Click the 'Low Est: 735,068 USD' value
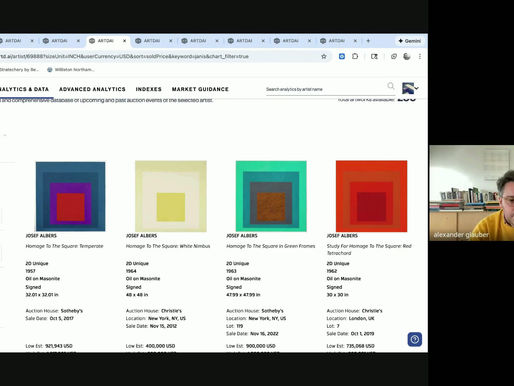 tap(351, 346)
